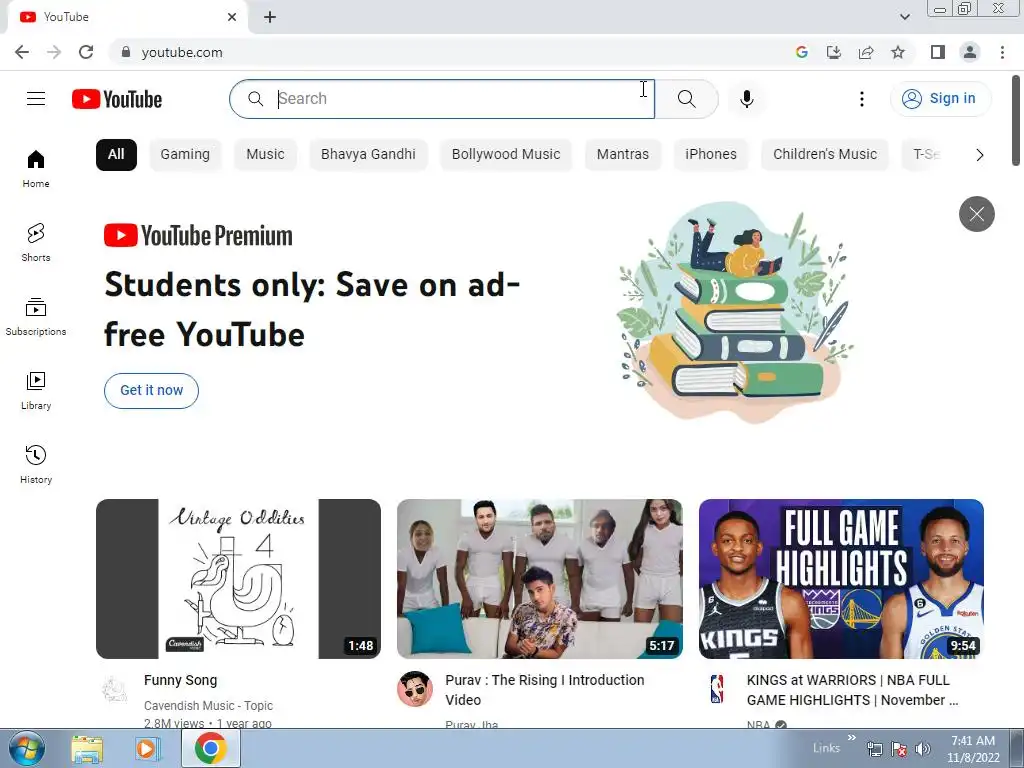This screenshot has width=1024, height=768.
Task: Open a new browser tab
Action: coord(270,17)
